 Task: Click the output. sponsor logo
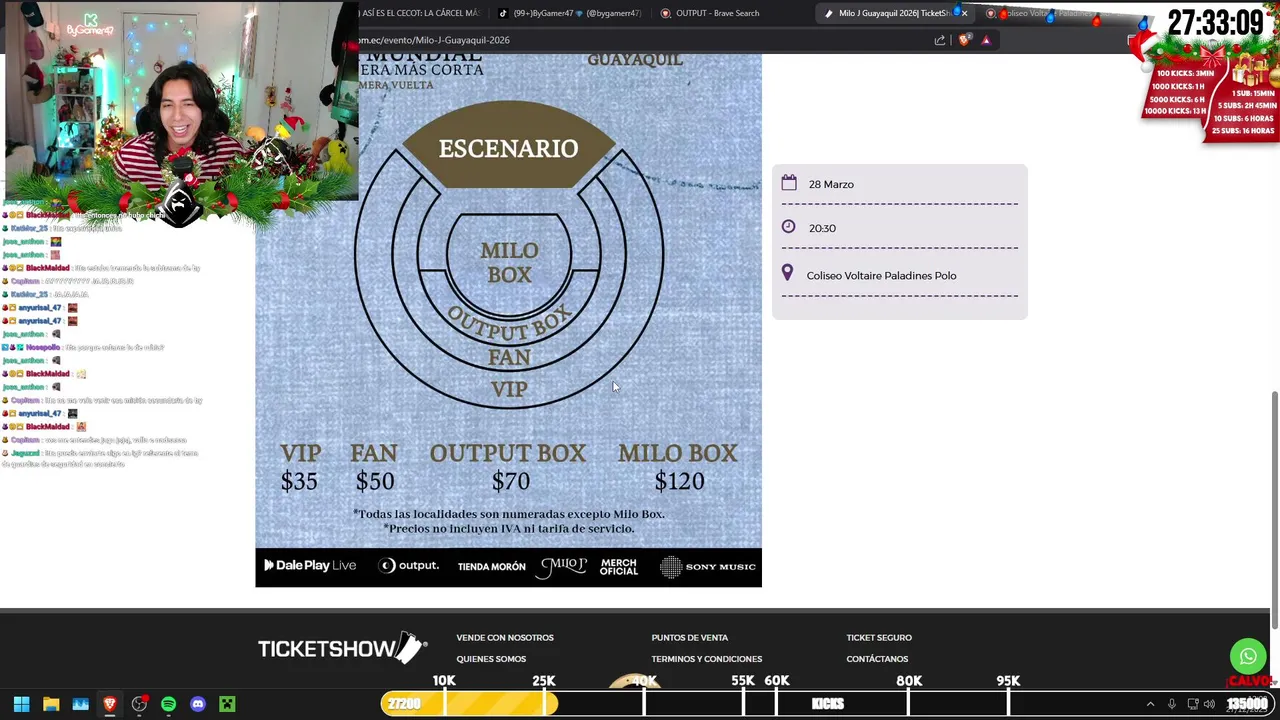coord(409,565)
